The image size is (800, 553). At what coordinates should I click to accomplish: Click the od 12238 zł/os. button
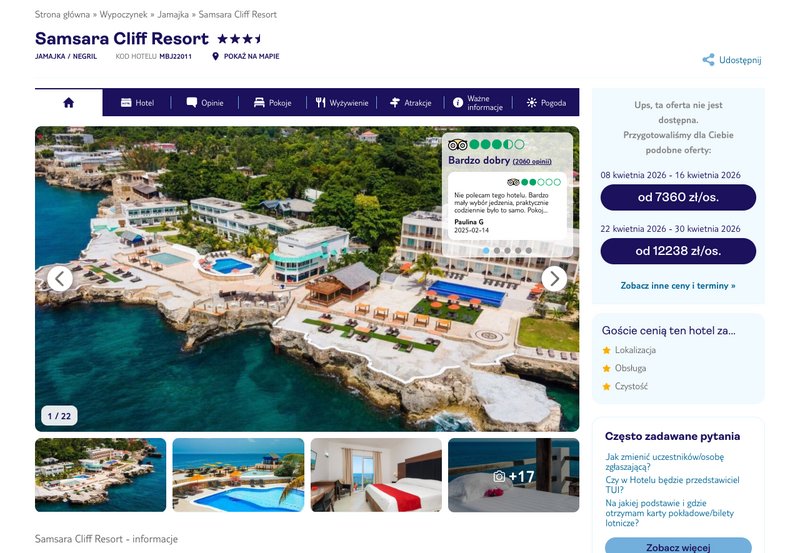click(678, 251)
